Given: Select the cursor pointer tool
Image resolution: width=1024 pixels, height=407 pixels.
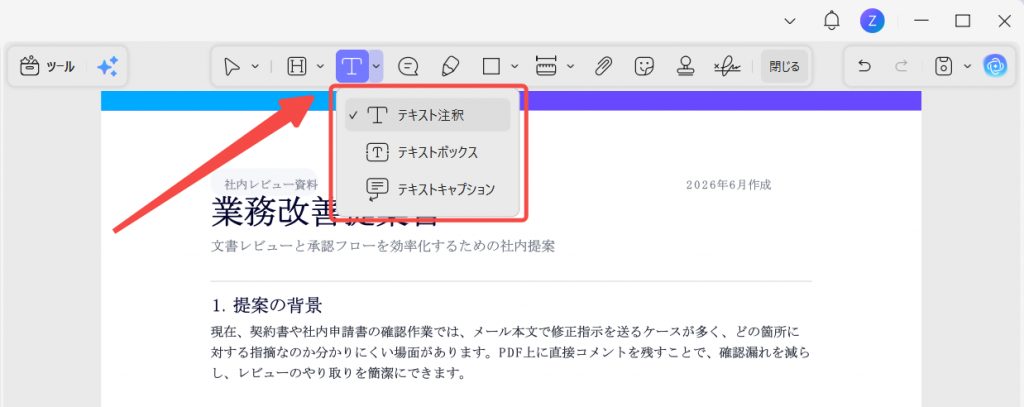Looking at the screenshot, I should pos(232,66).
